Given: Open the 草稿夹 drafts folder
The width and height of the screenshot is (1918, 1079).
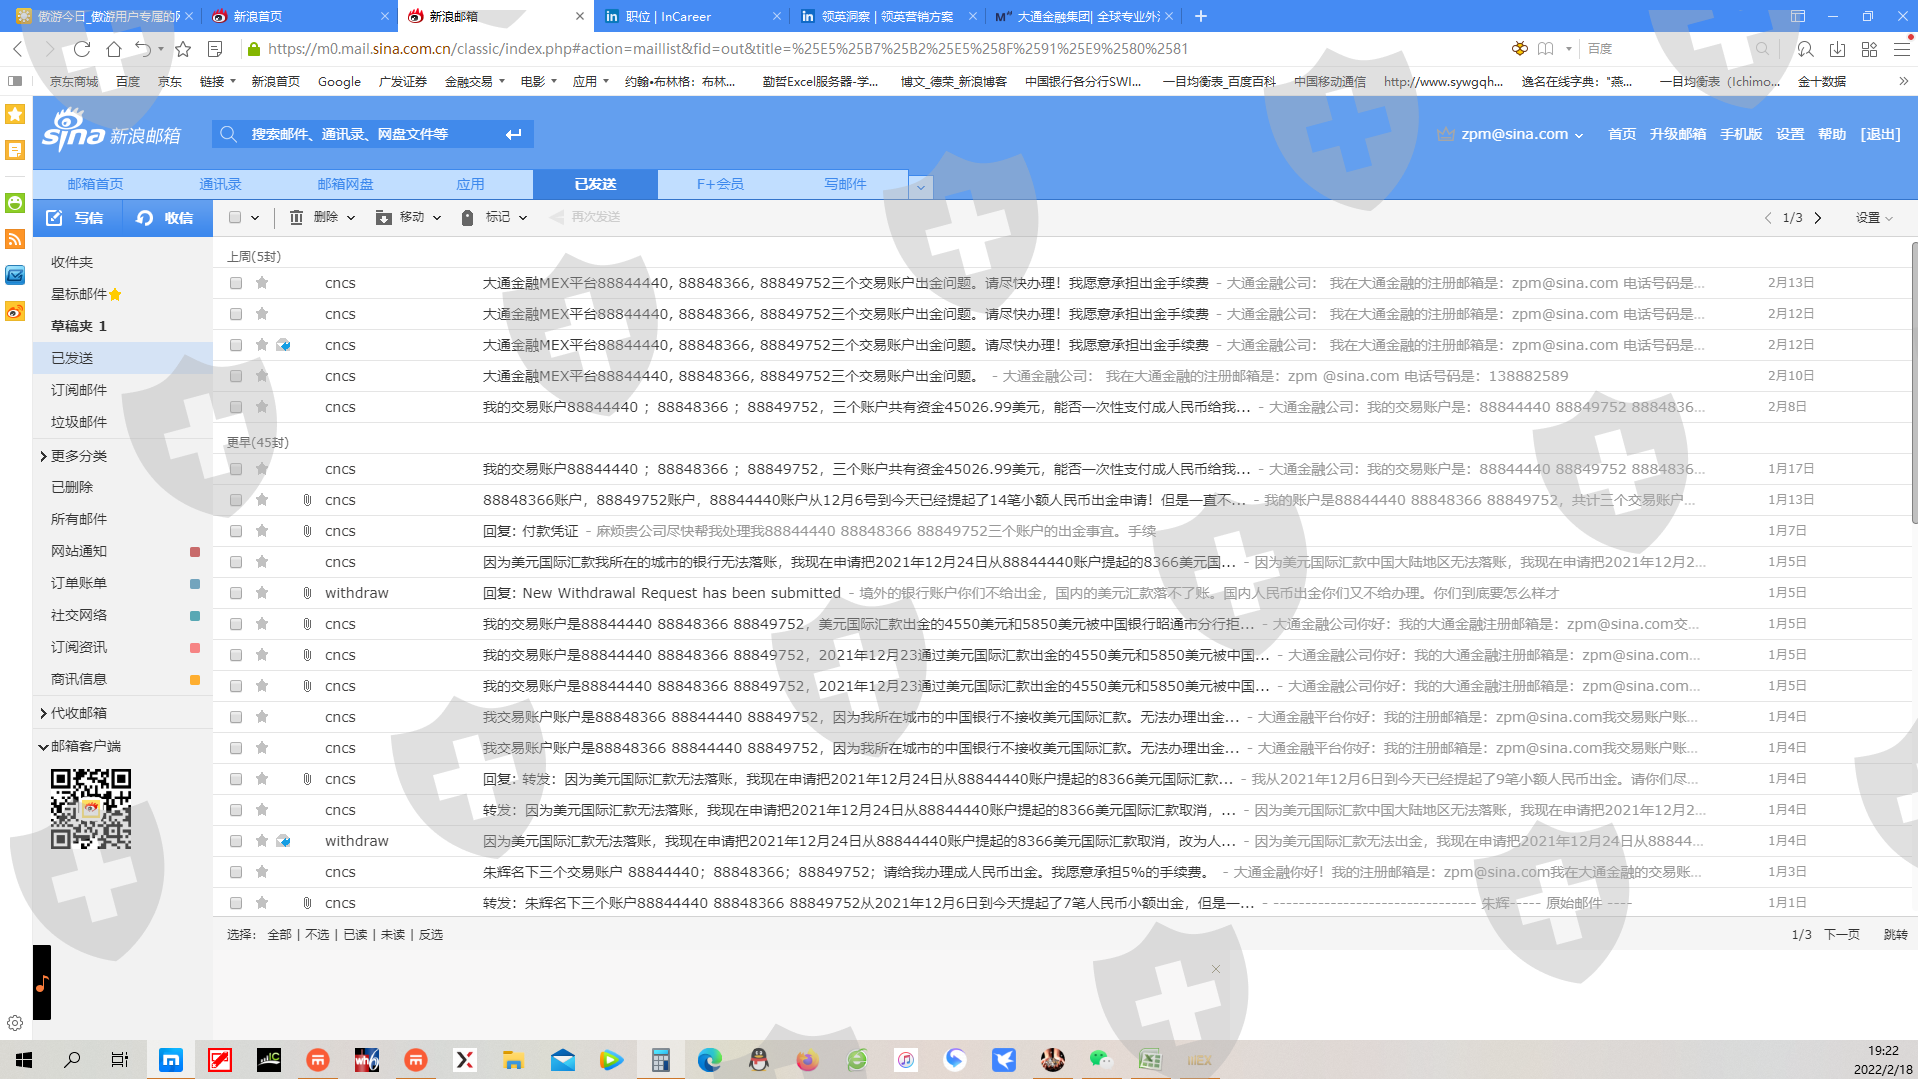Looking at the screenshot, I should [x=78, y=326].
